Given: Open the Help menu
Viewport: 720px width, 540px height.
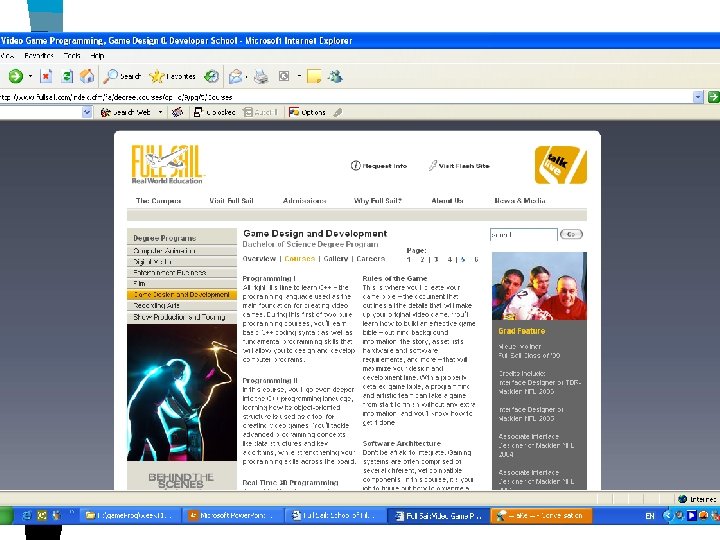Looking at the screenshot, I should click(x=97, y=56).
